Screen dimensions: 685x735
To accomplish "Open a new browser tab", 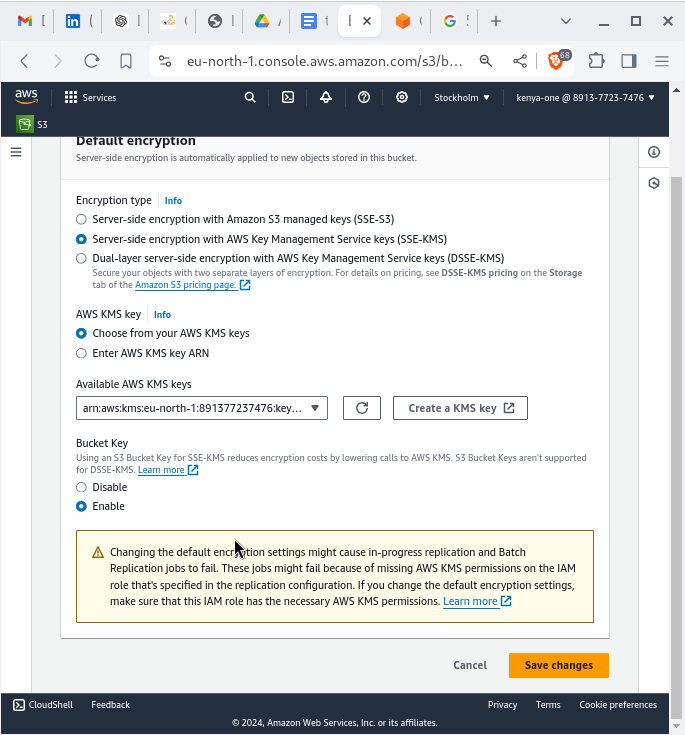I will click(x=496, y=21).
